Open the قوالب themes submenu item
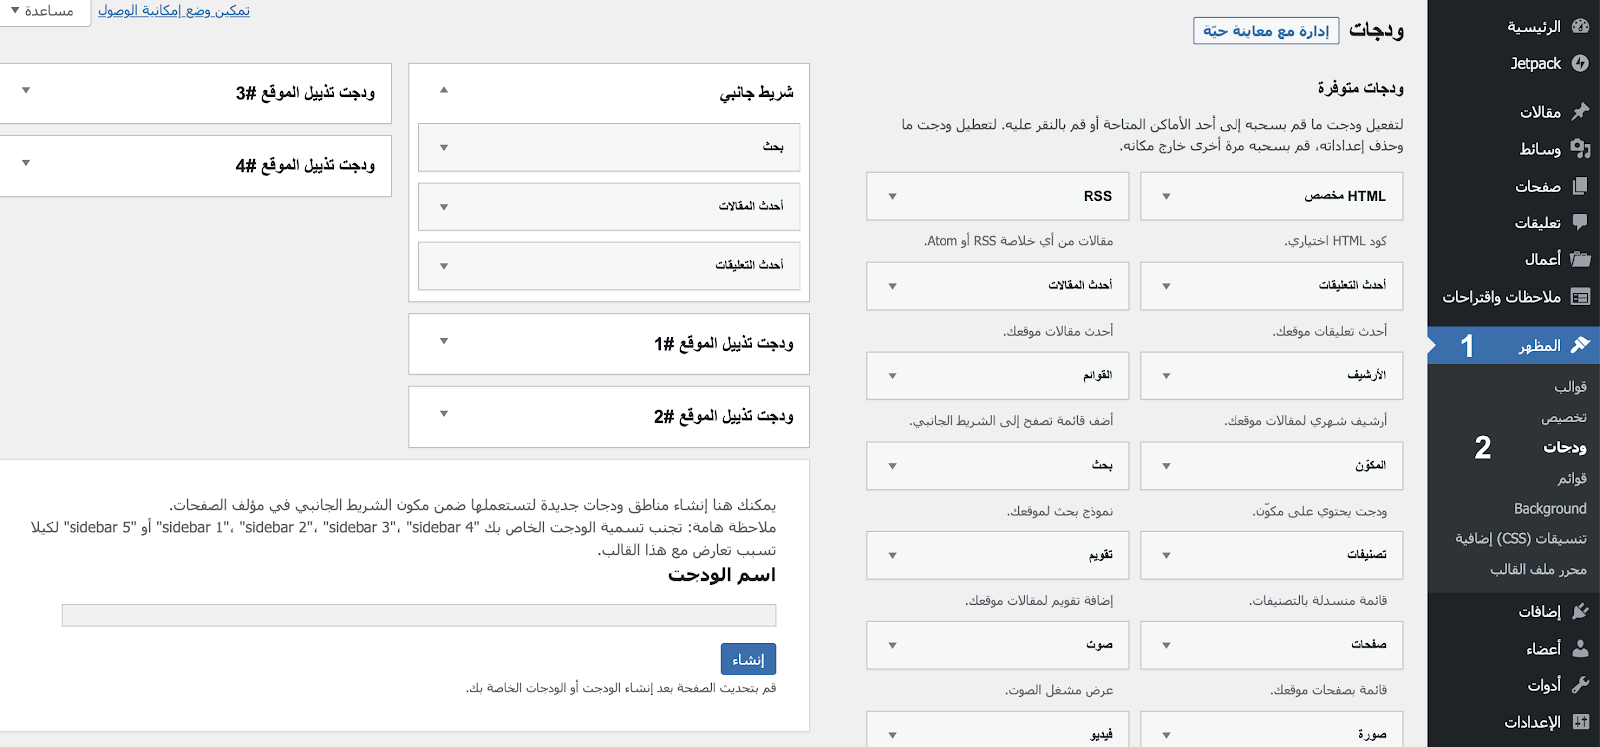Screen dimensions: 1600x747 1570,387
